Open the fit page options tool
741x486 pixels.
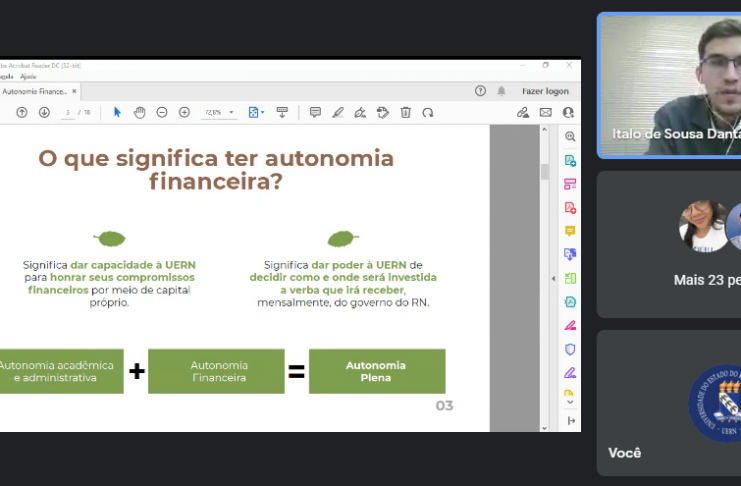pos(253,113)
